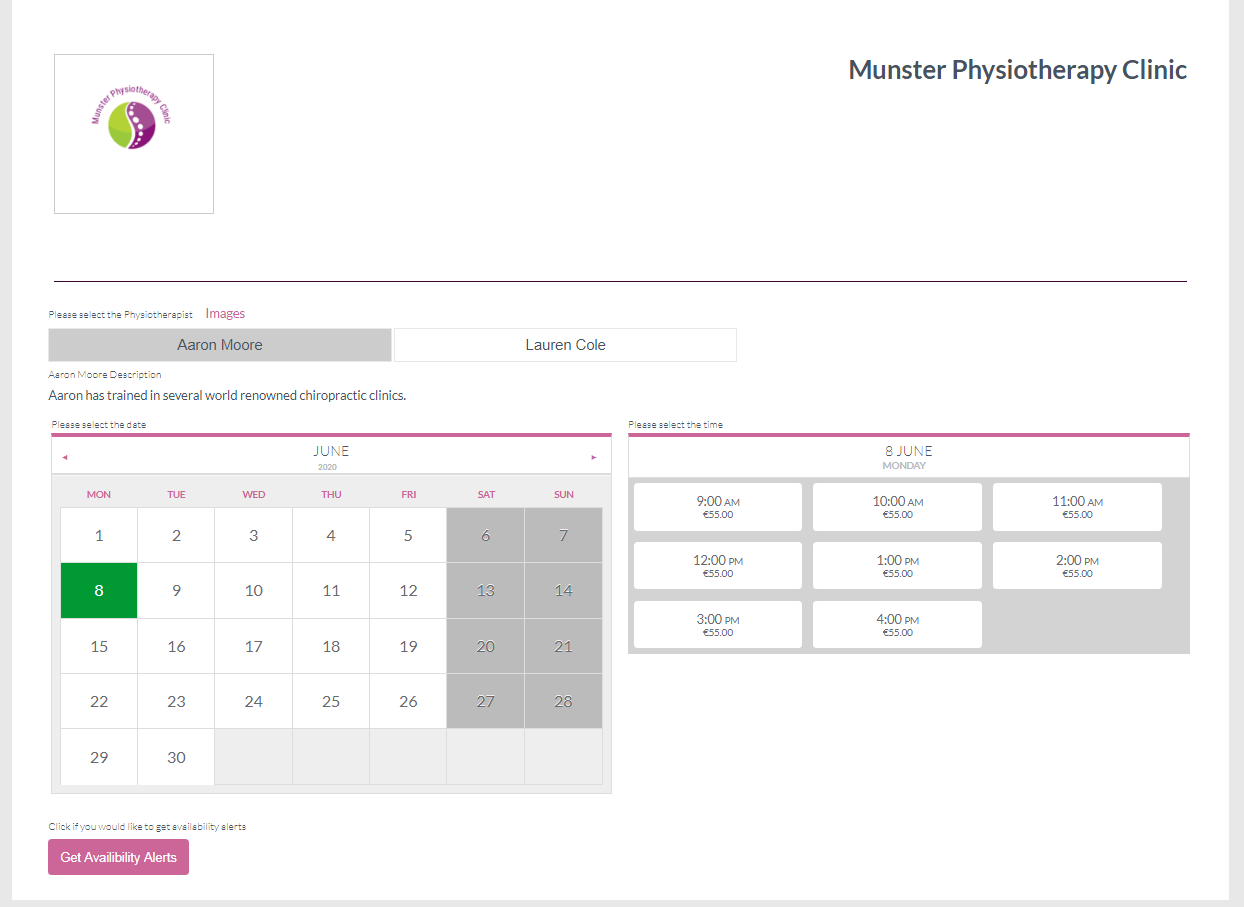1244x907 pixels.
Task: Click the SUN weekday column header
Action: (563, 494)
